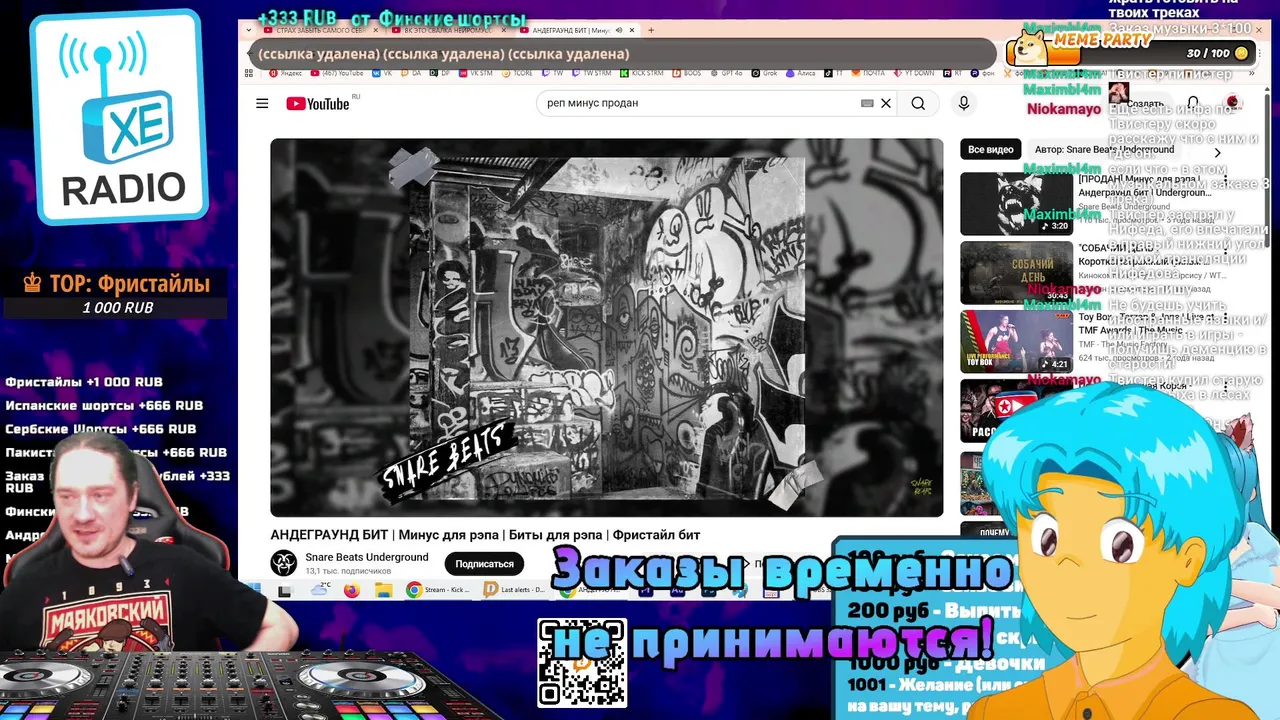Open the ПОЧТА bookmark
The height and width of the screenshot is (720, 1280).
[x=868, y=72]
